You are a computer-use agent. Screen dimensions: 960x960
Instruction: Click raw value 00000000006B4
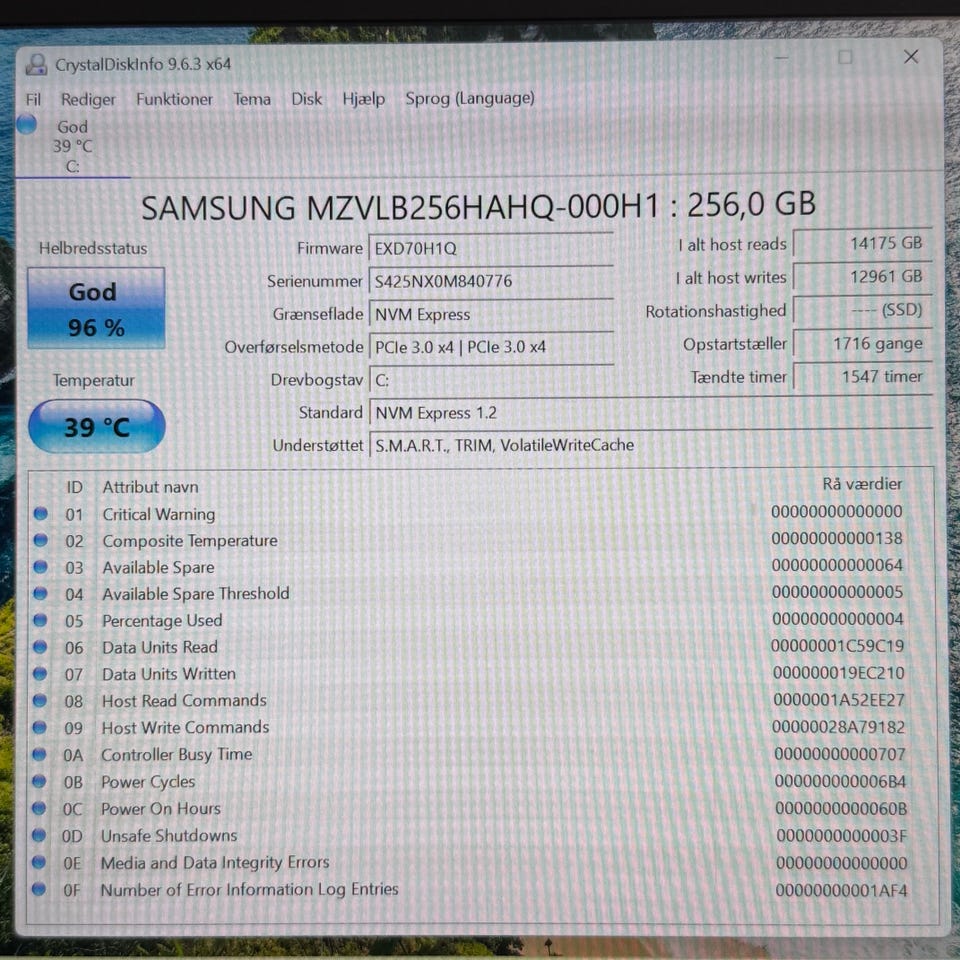coord(840,782)
